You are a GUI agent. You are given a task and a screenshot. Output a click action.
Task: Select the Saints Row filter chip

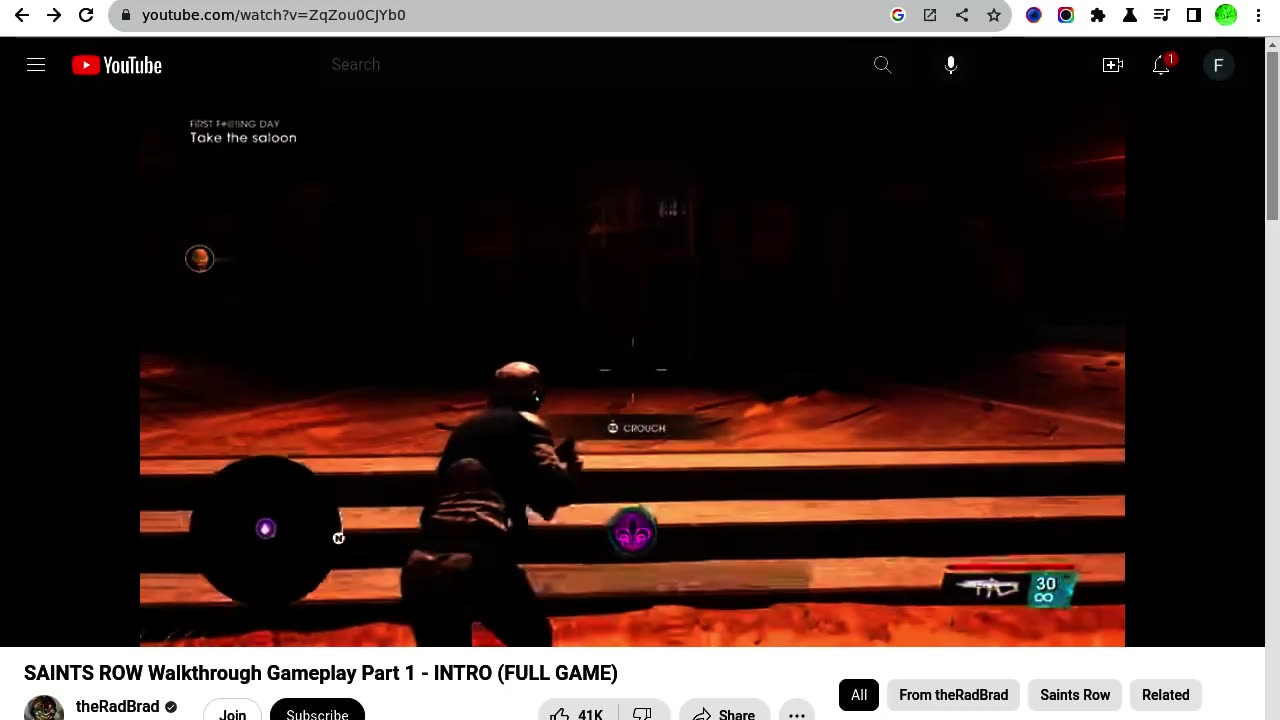pos(1075,695)
